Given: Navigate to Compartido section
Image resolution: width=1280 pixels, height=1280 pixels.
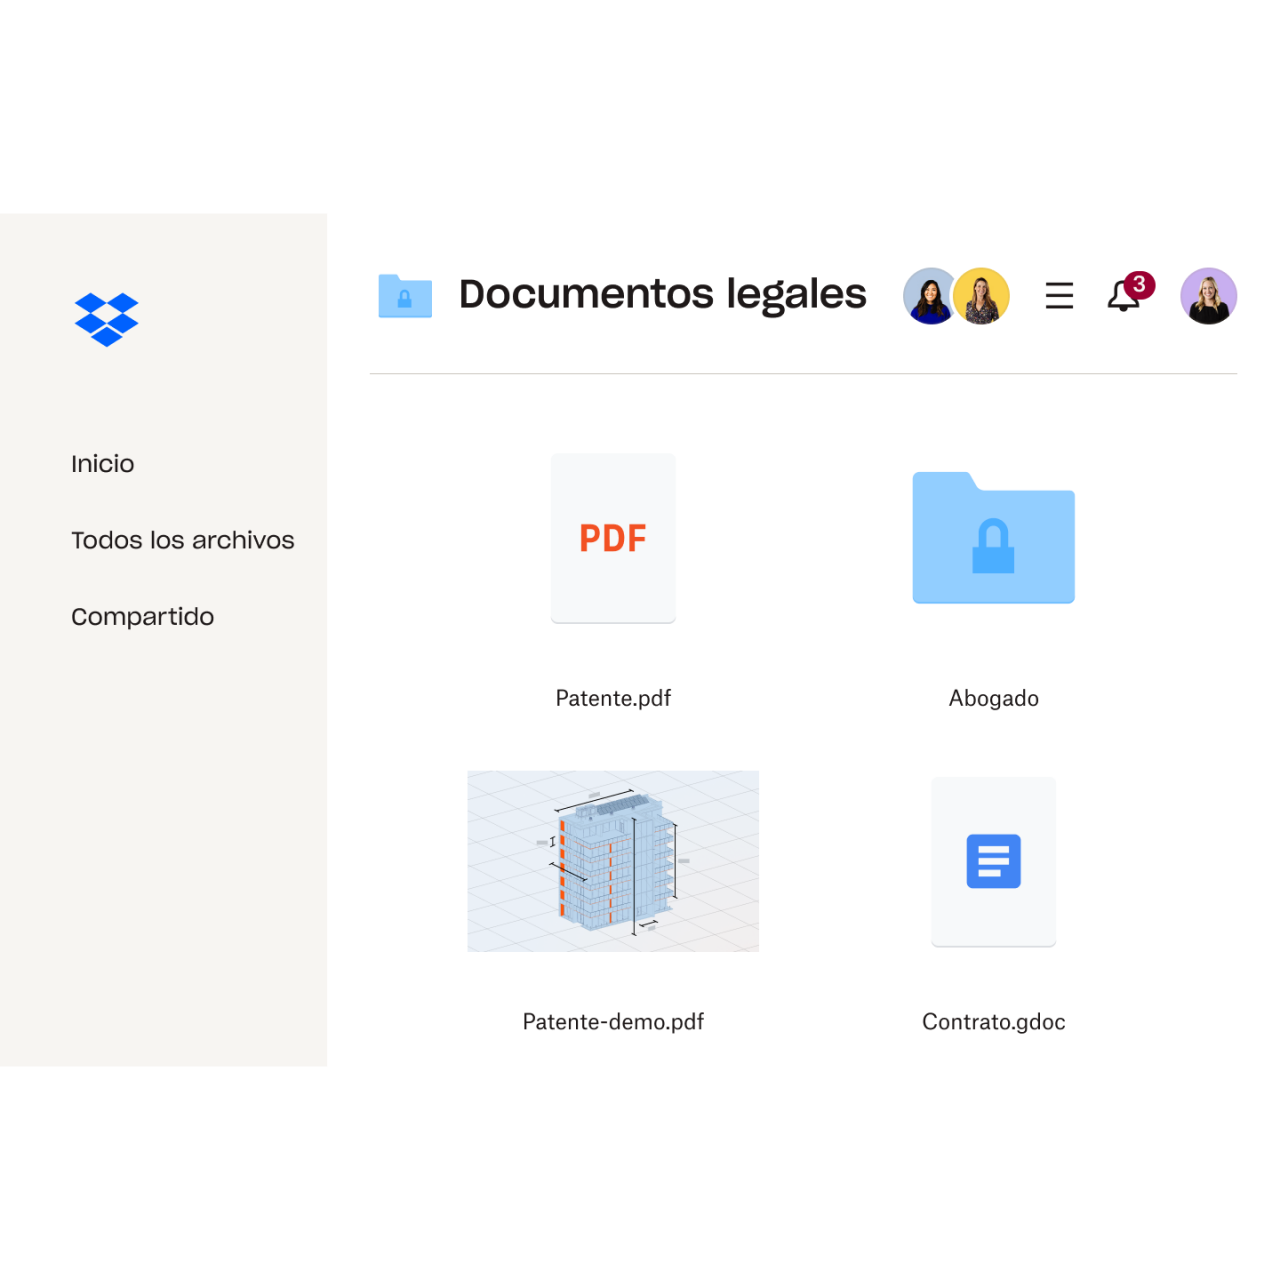Looking at the screenshot, I should pos(142,616).
